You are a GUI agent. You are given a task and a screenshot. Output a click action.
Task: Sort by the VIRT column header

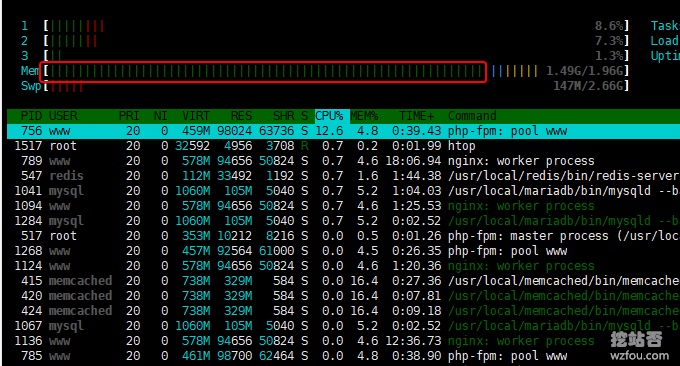[x=196, y=116]
